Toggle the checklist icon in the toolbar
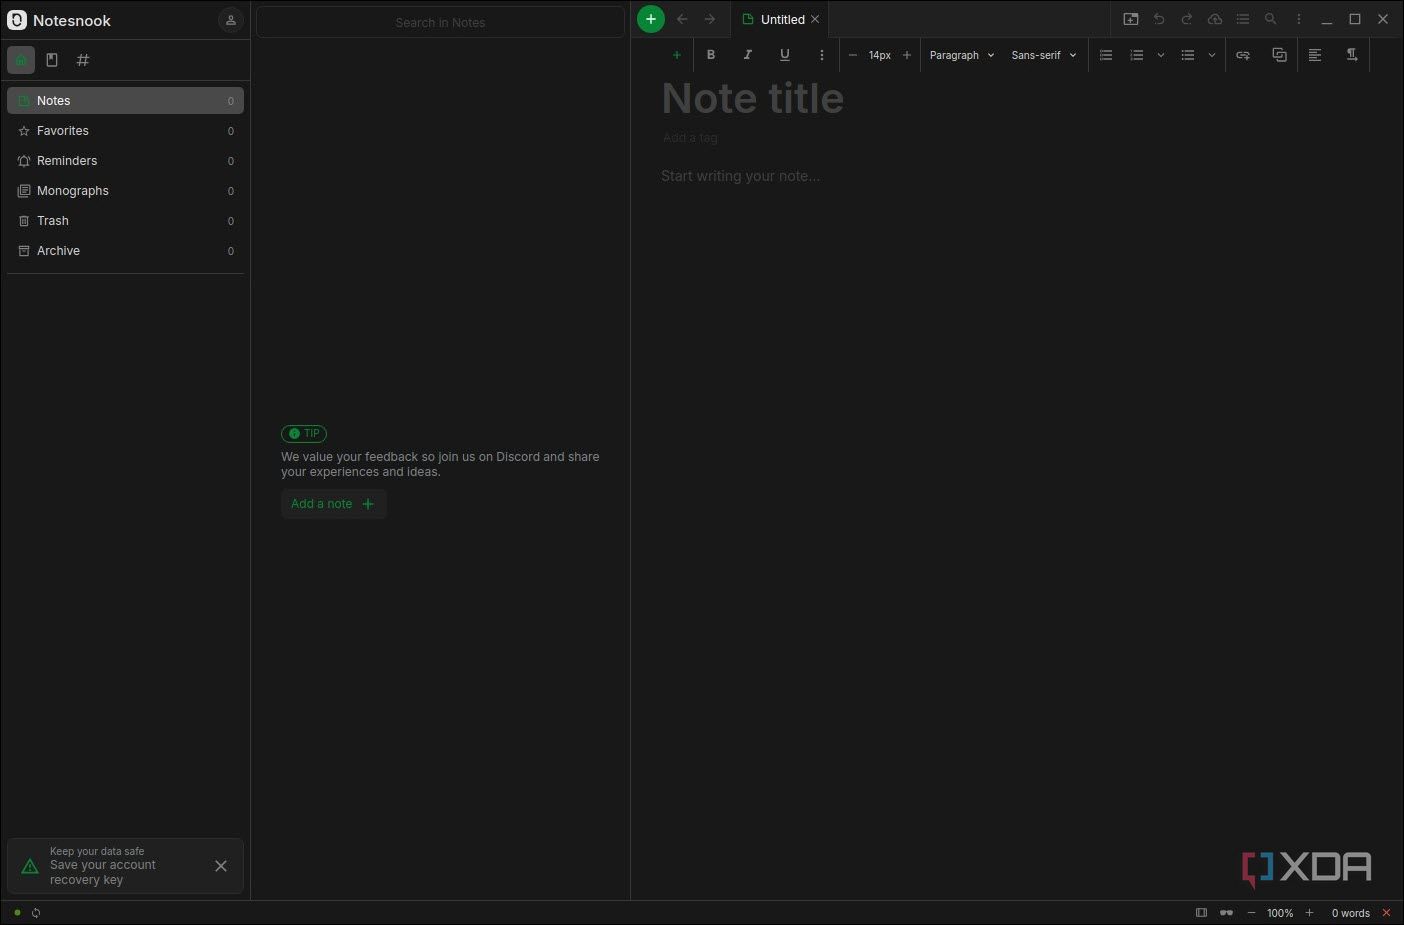 [1106, 55]
